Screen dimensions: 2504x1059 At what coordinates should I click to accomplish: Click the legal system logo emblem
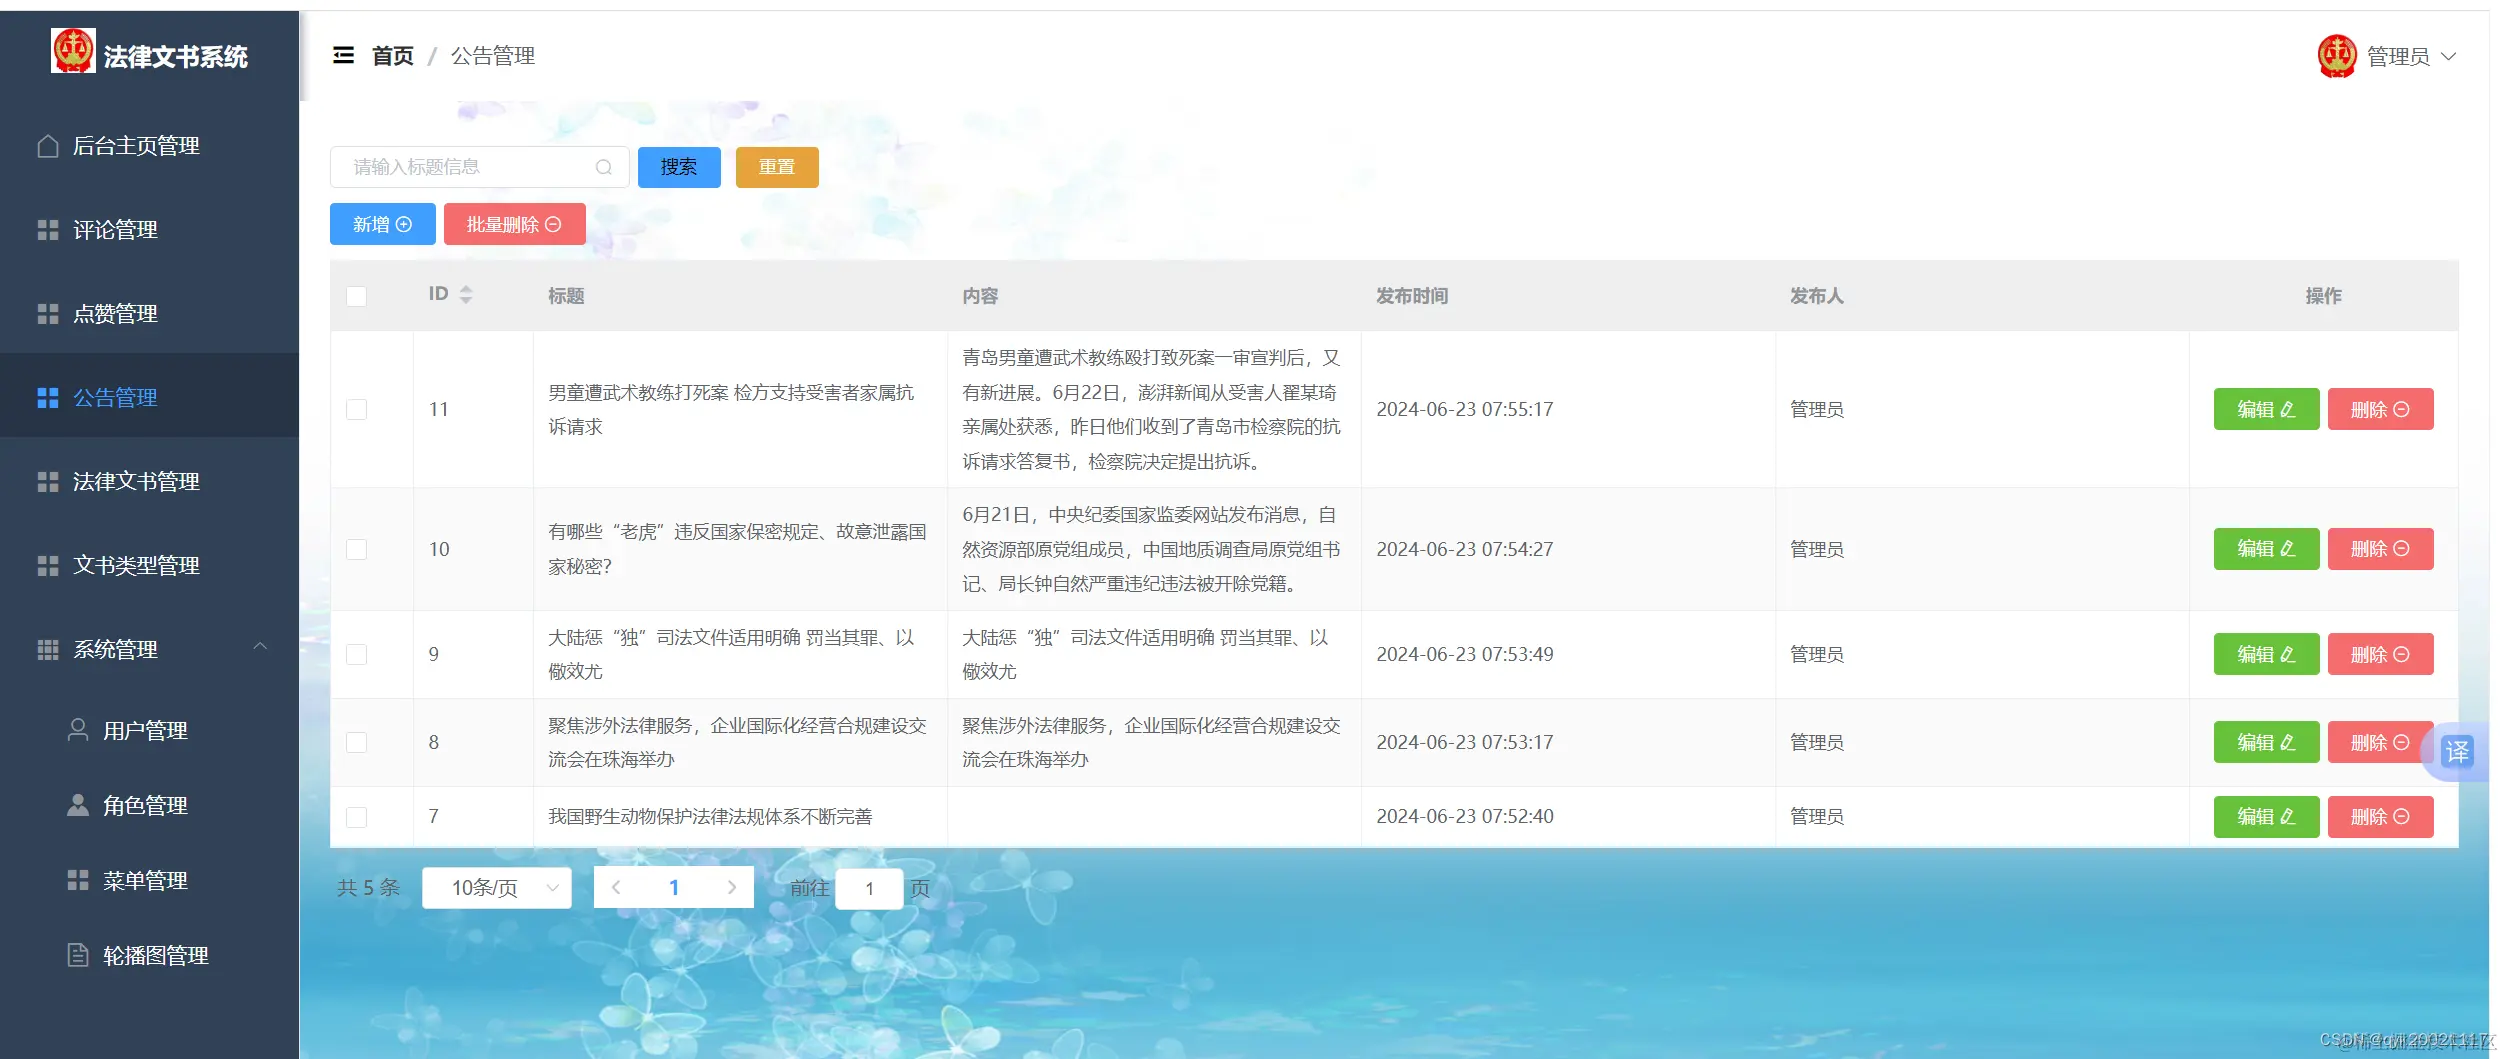pos(73,50)
